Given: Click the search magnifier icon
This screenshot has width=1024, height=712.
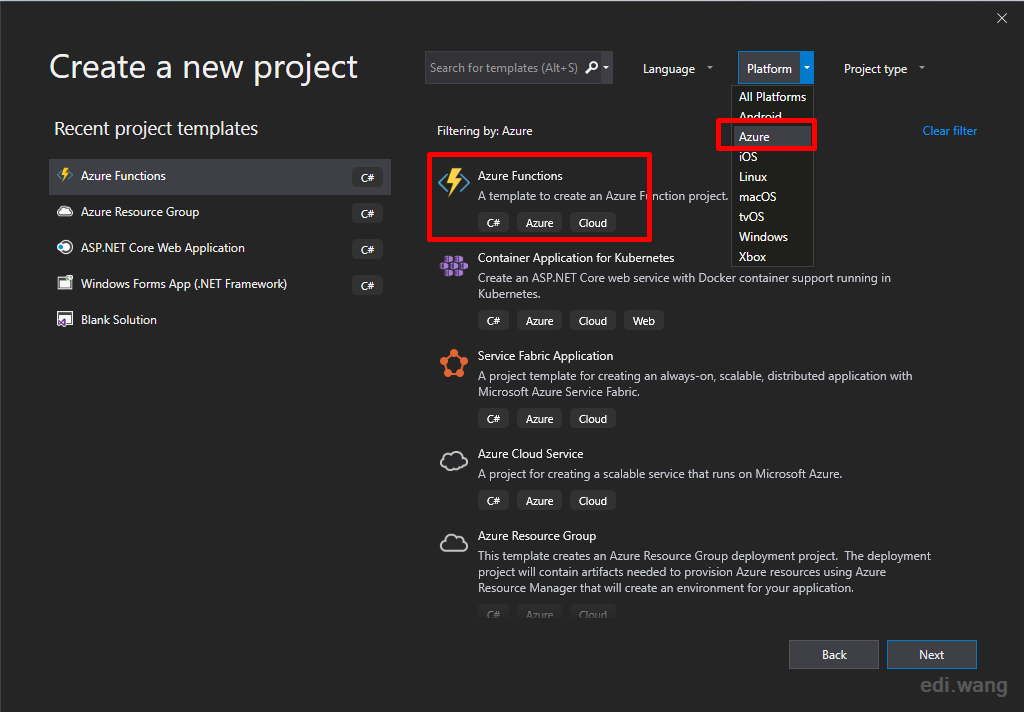Looking at the screenshot, I should (x=592, y=67).
